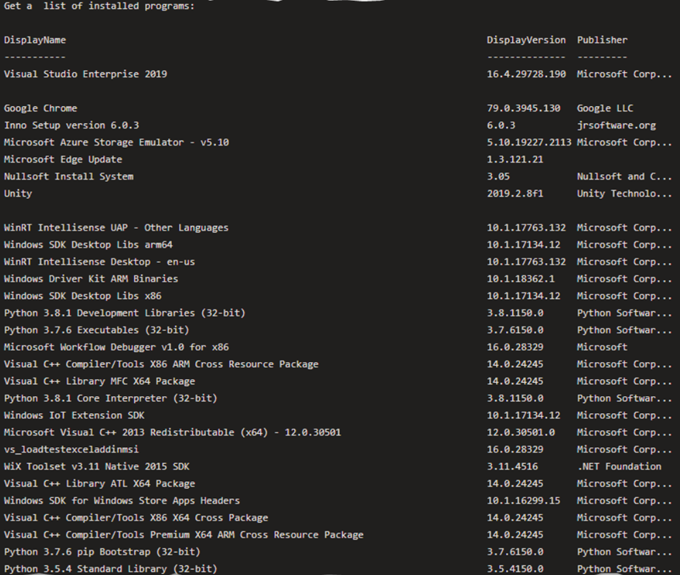
Task: Click version 1.3.121.21
Action: click(515, 160)
